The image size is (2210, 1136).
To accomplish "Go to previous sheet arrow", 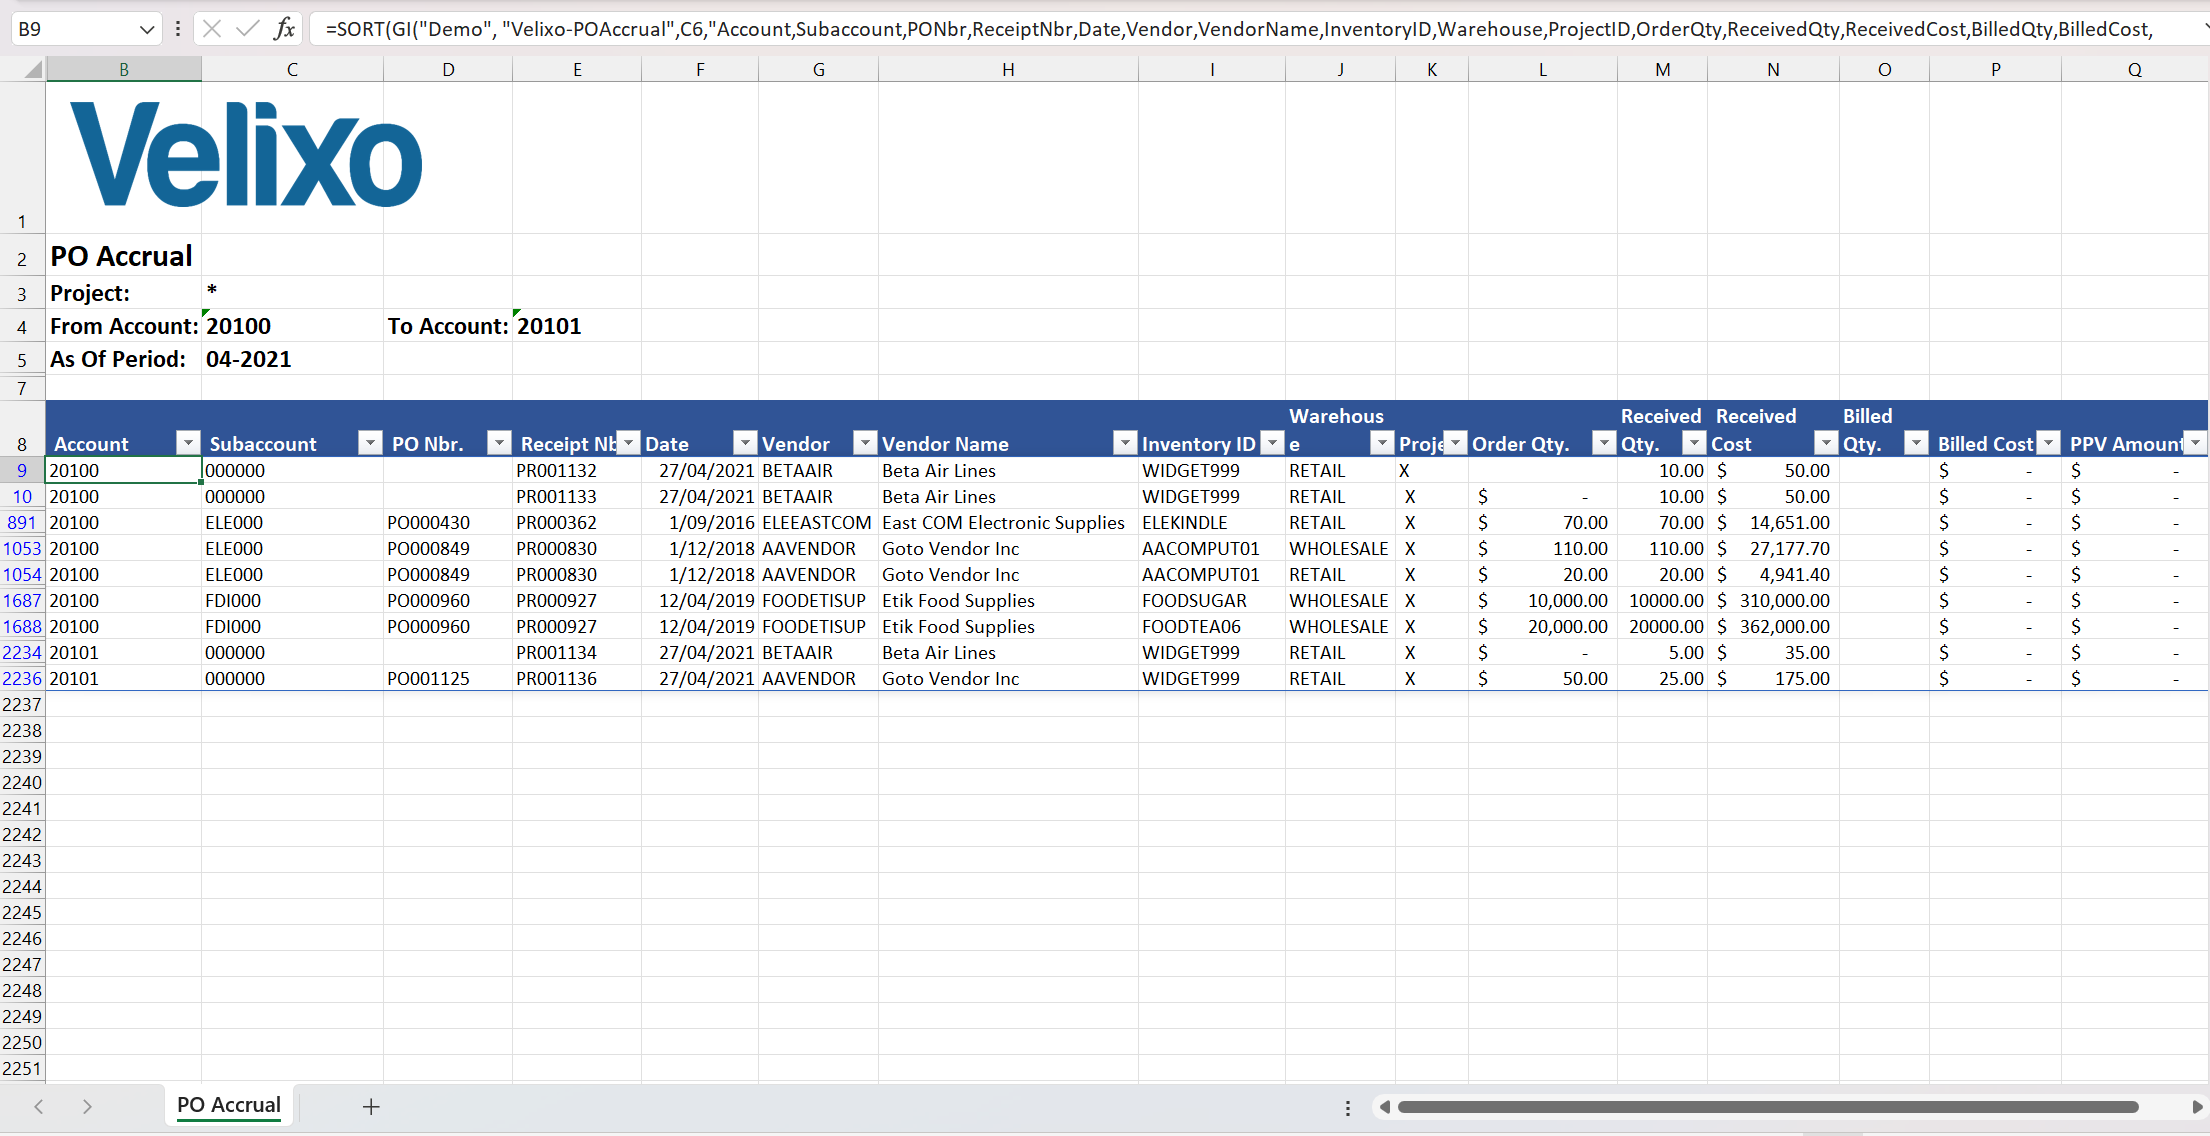I will point(39,1107).
